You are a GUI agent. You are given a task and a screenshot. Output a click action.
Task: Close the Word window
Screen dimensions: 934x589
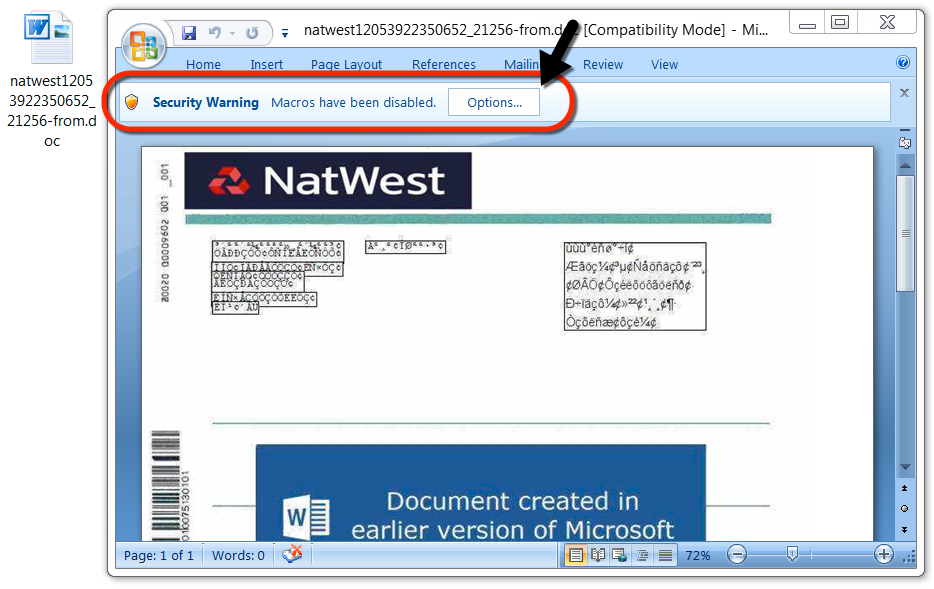pos(887,23)
